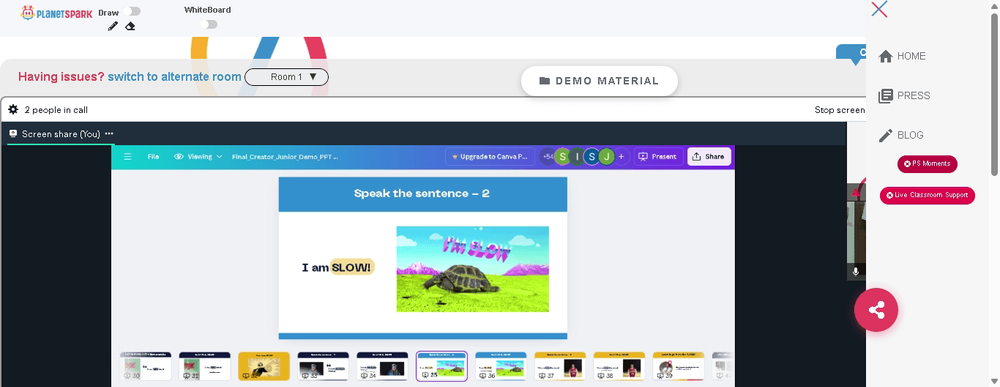Select slide thumbnail 31

(204, 366)
